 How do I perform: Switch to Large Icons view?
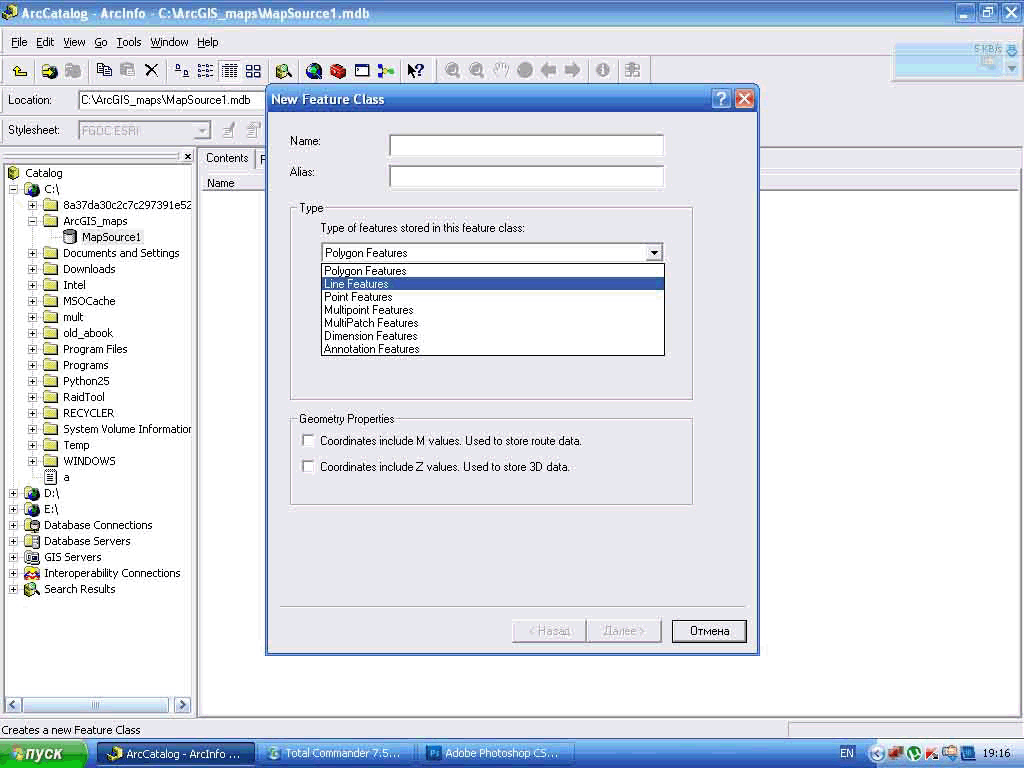click(182, 71)
